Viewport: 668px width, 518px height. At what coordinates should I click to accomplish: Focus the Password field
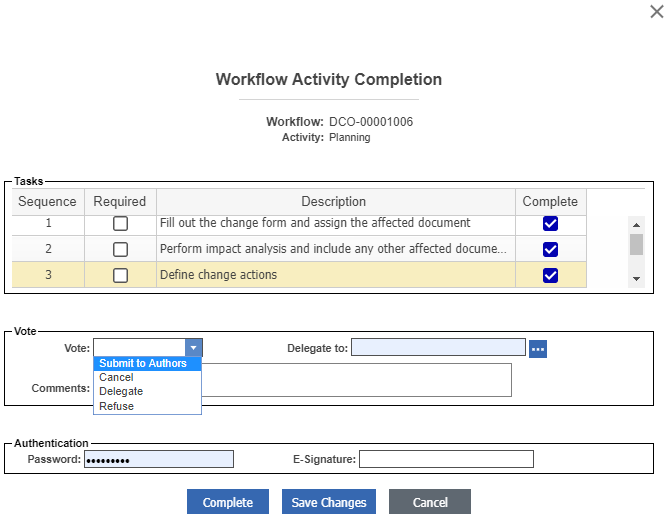[x=158, y=459]
